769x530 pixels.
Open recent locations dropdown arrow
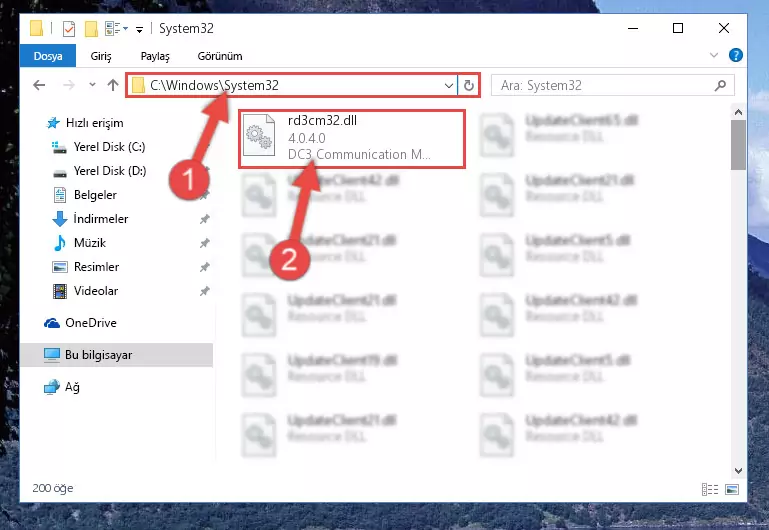click(92, 85)
